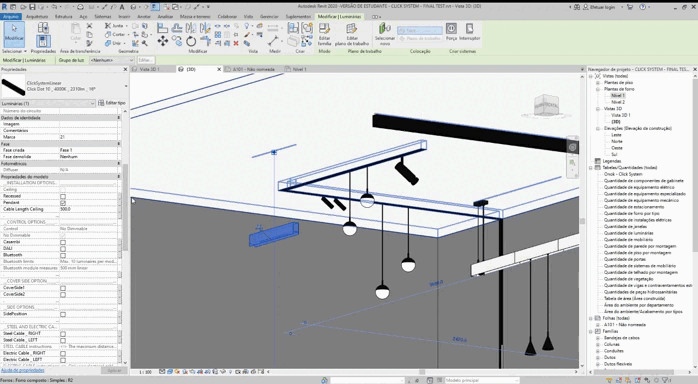This screenshot has height=384, width=698.
Task: Open the Interruptor system tool
Action: [469, 32]
